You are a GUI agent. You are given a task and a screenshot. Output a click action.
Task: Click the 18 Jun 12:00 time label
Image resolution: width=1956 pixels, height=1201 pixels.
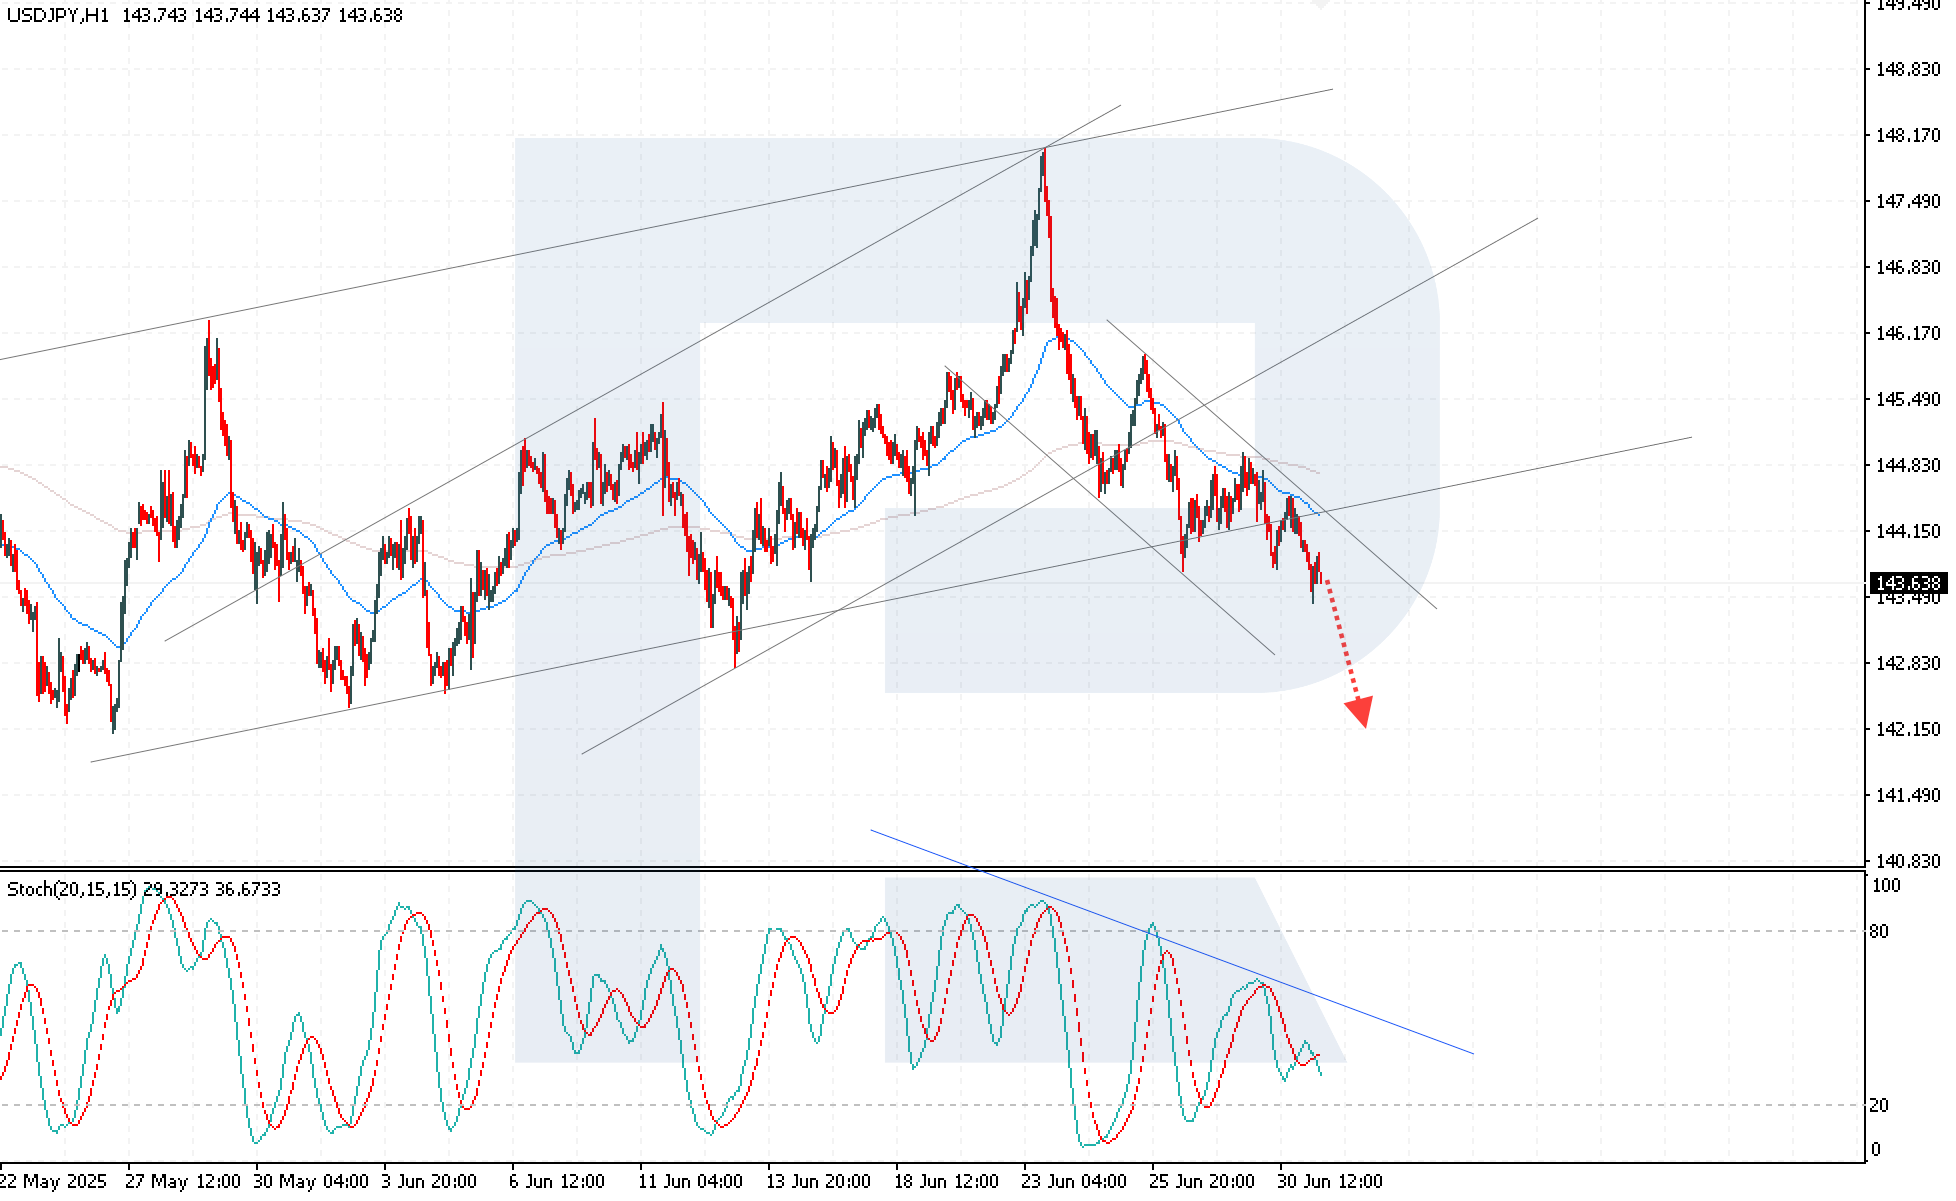947,1181
